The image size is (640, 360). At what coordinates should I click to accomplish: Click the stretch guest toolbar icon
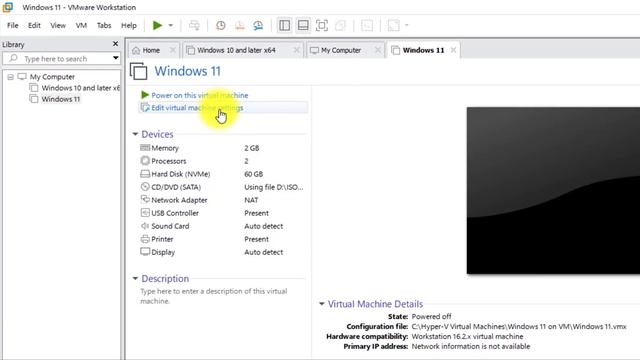(393, 25)
